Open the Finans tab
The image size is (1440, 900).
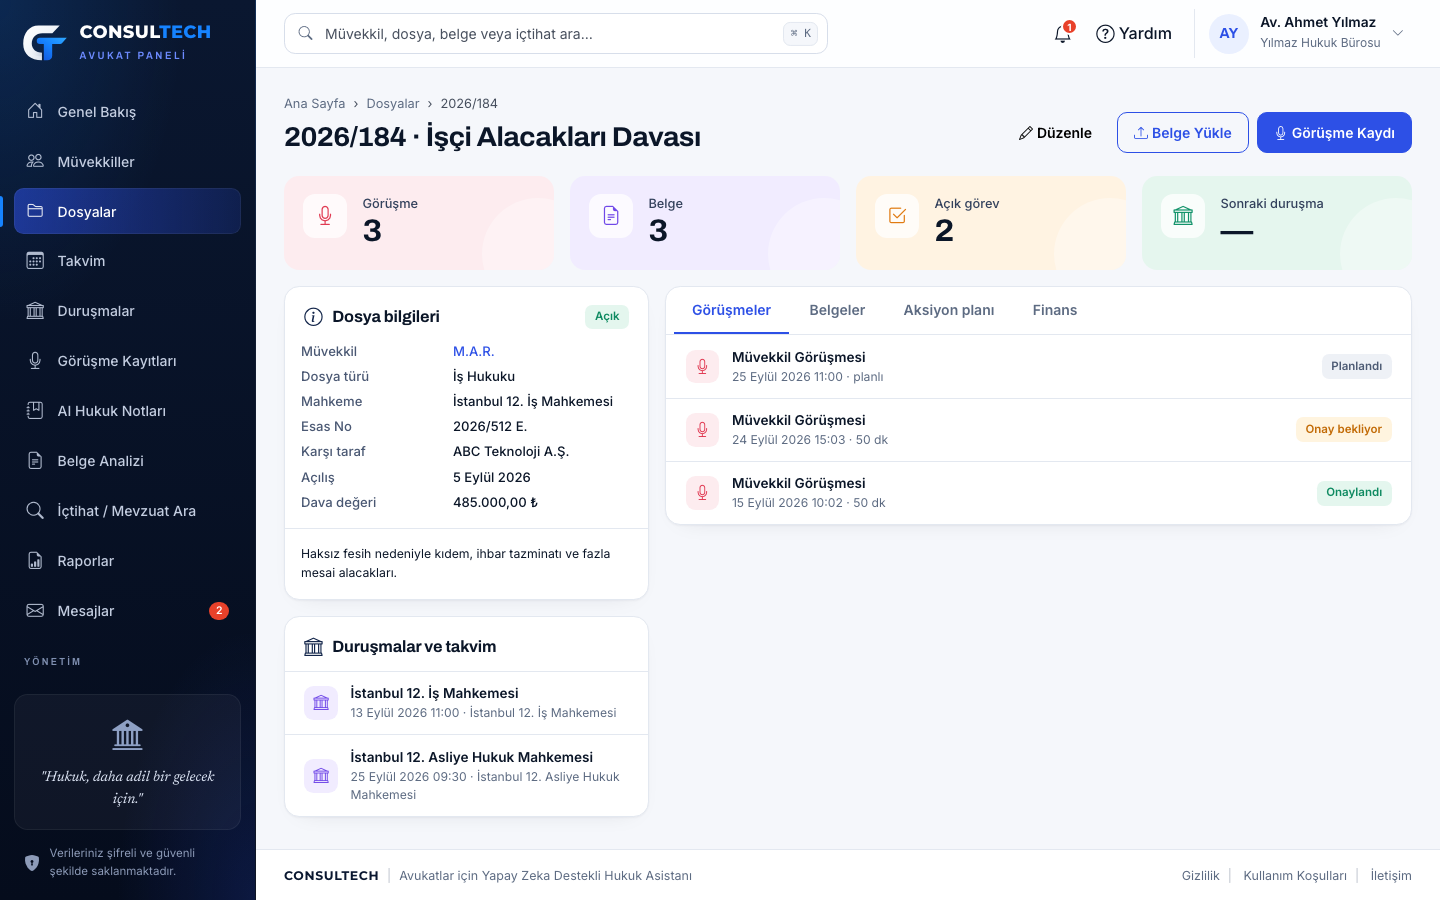coord(1055,311)
